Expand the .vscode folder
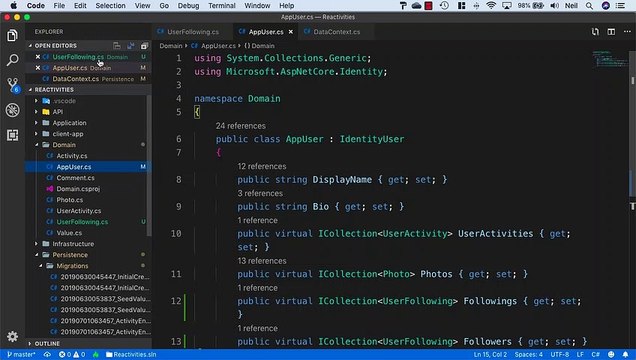 (36, 101)
